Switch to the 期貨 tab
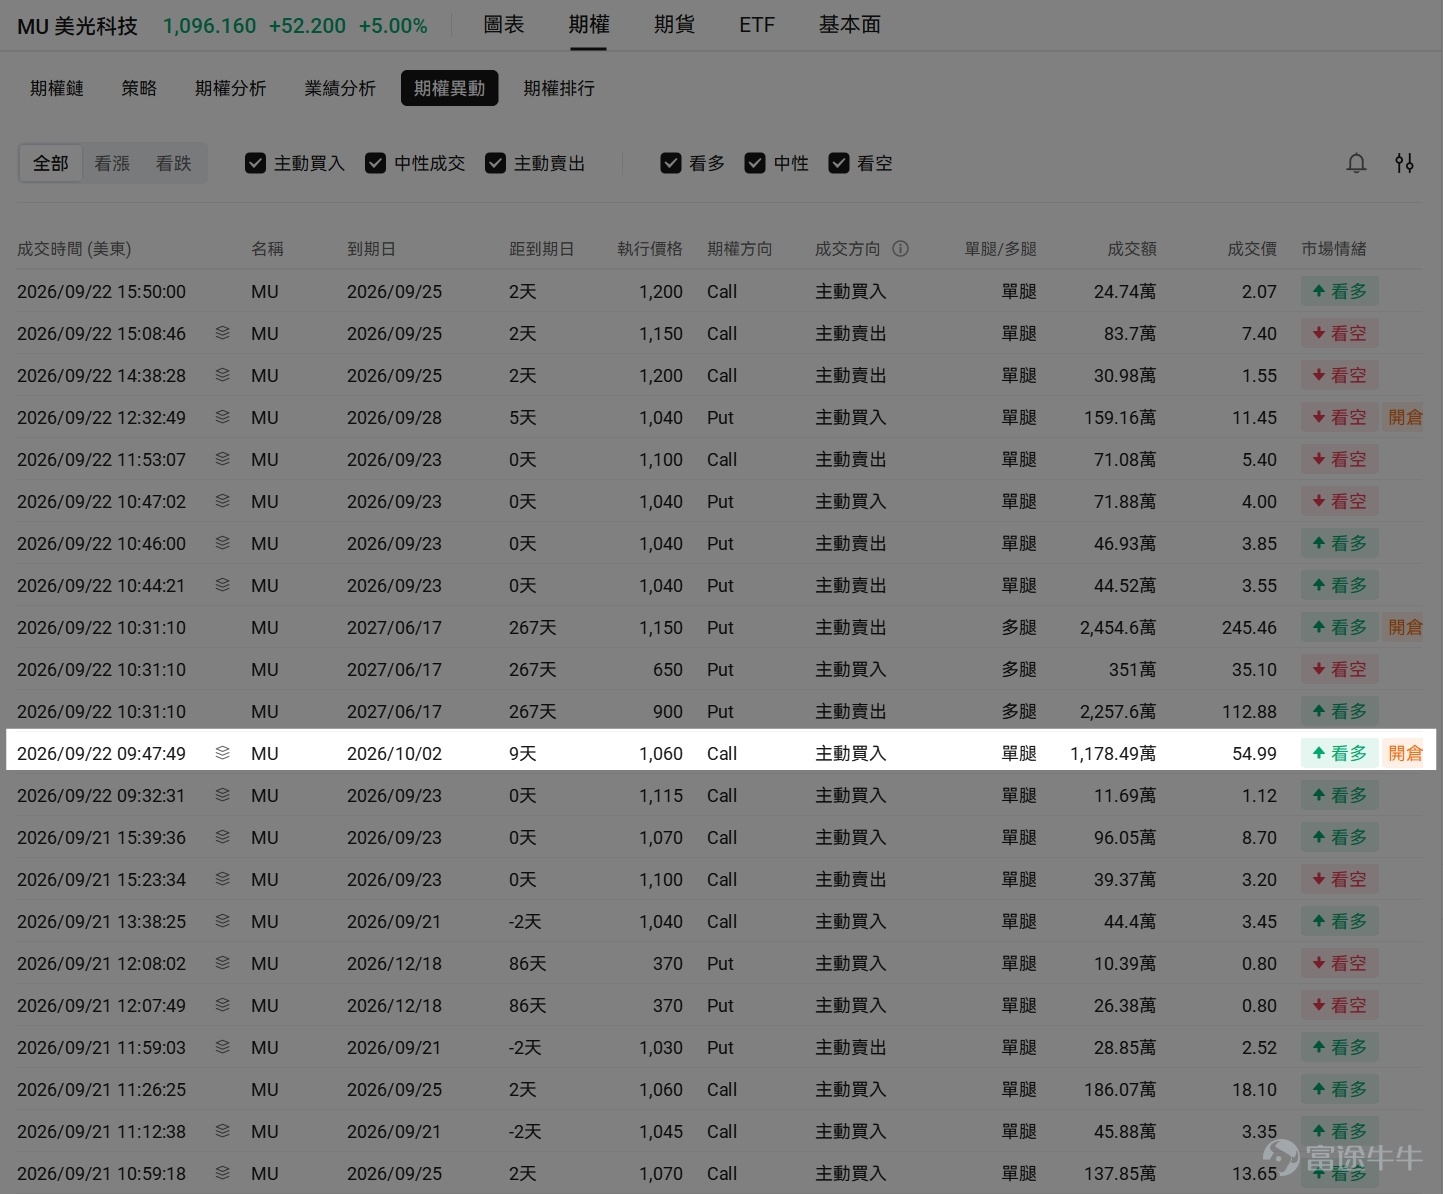 674,25
